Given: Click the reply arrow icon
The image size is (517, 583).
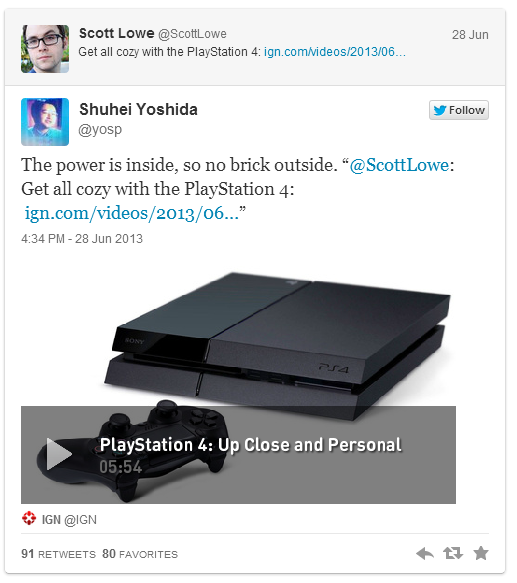Looking at the screenshot, I should (425, 553).
